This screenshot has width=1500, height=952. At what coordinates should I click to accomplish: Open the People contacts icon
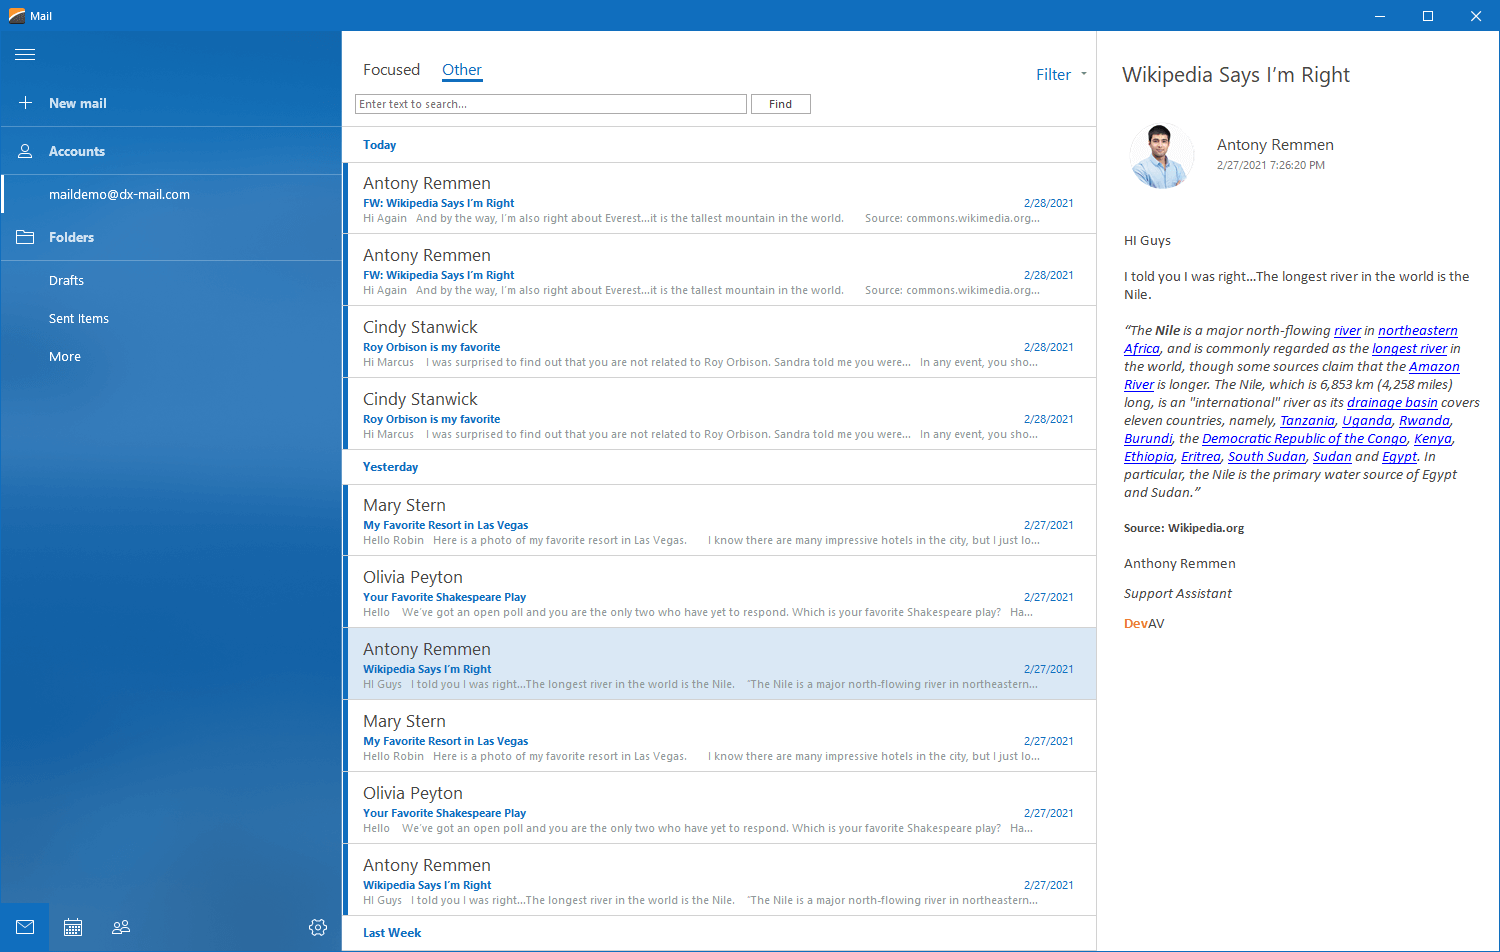(120, 927)
